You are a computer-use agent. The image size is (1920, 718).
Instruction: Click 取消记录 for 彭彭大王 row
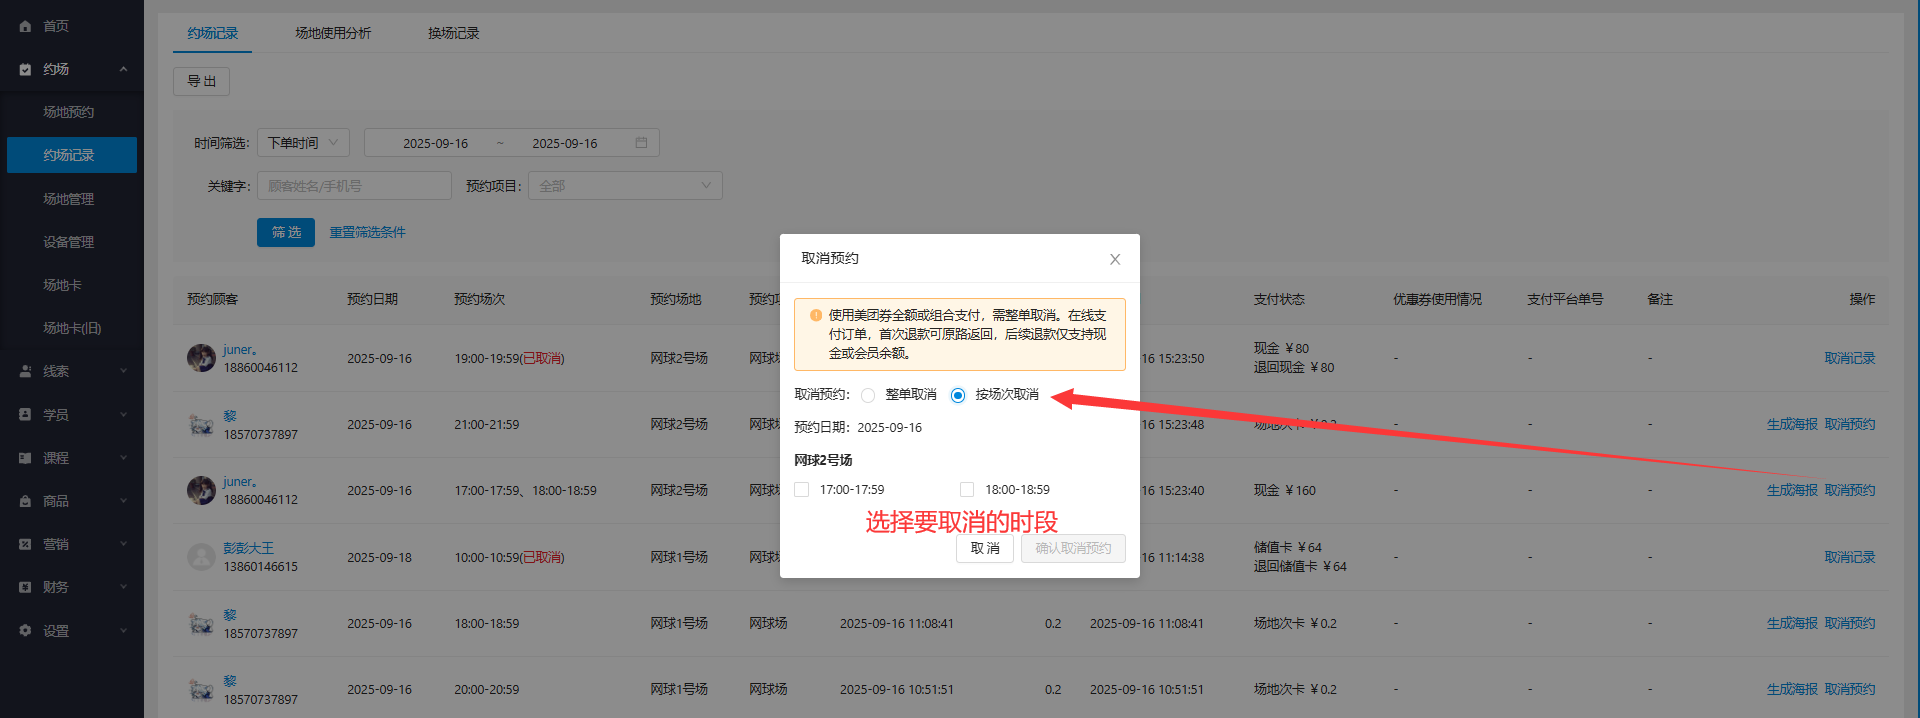point(1850,557)
